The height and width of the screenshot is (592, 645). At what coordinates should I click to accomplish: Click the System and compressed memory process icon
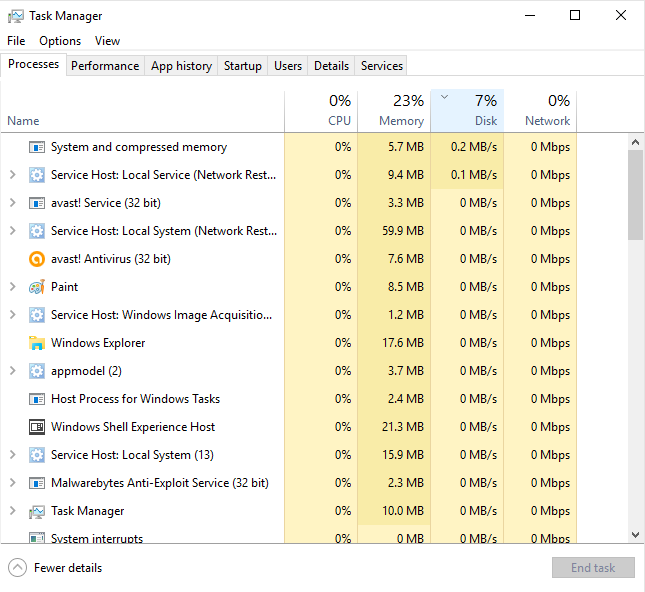pyautogui.click(x=37, y=147)
